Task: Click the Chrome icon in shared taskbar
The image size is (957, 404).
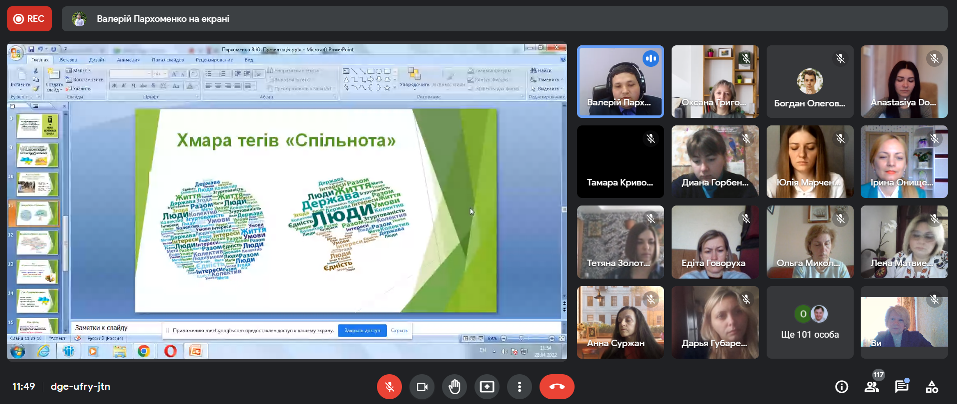Action: (143, 351)
